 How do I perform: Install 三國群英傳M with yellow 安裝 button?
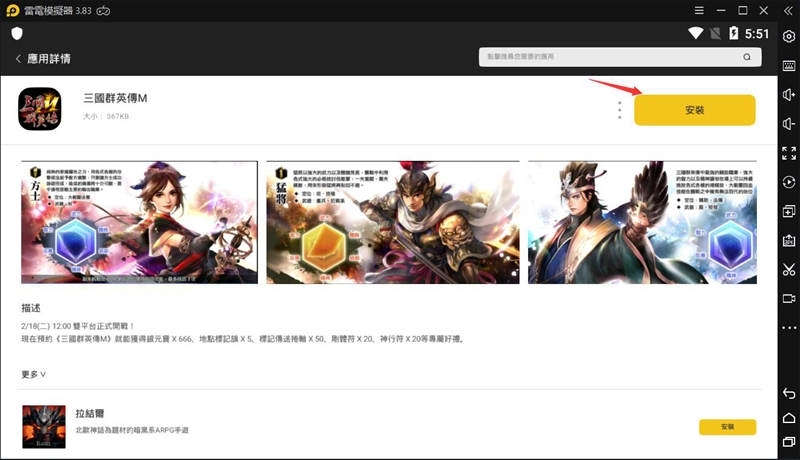tap(694, 110)
